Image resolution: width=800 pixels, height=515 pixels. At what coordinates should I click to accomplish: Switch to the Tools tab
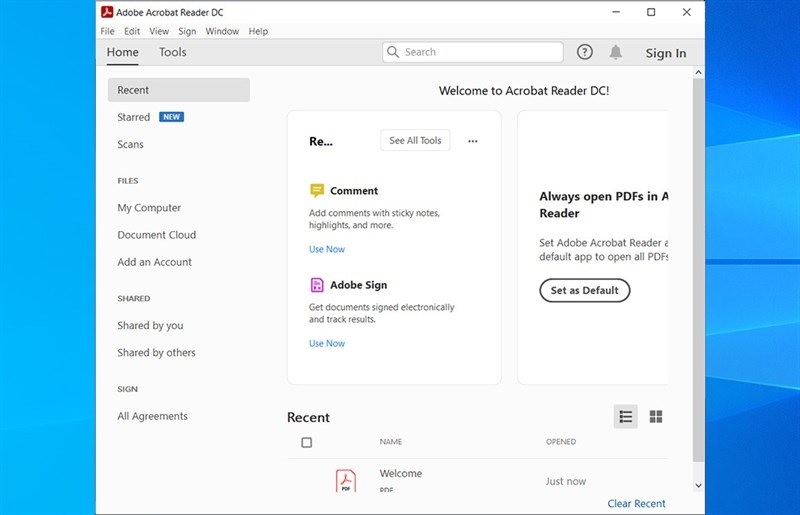(x=173, y=52)
